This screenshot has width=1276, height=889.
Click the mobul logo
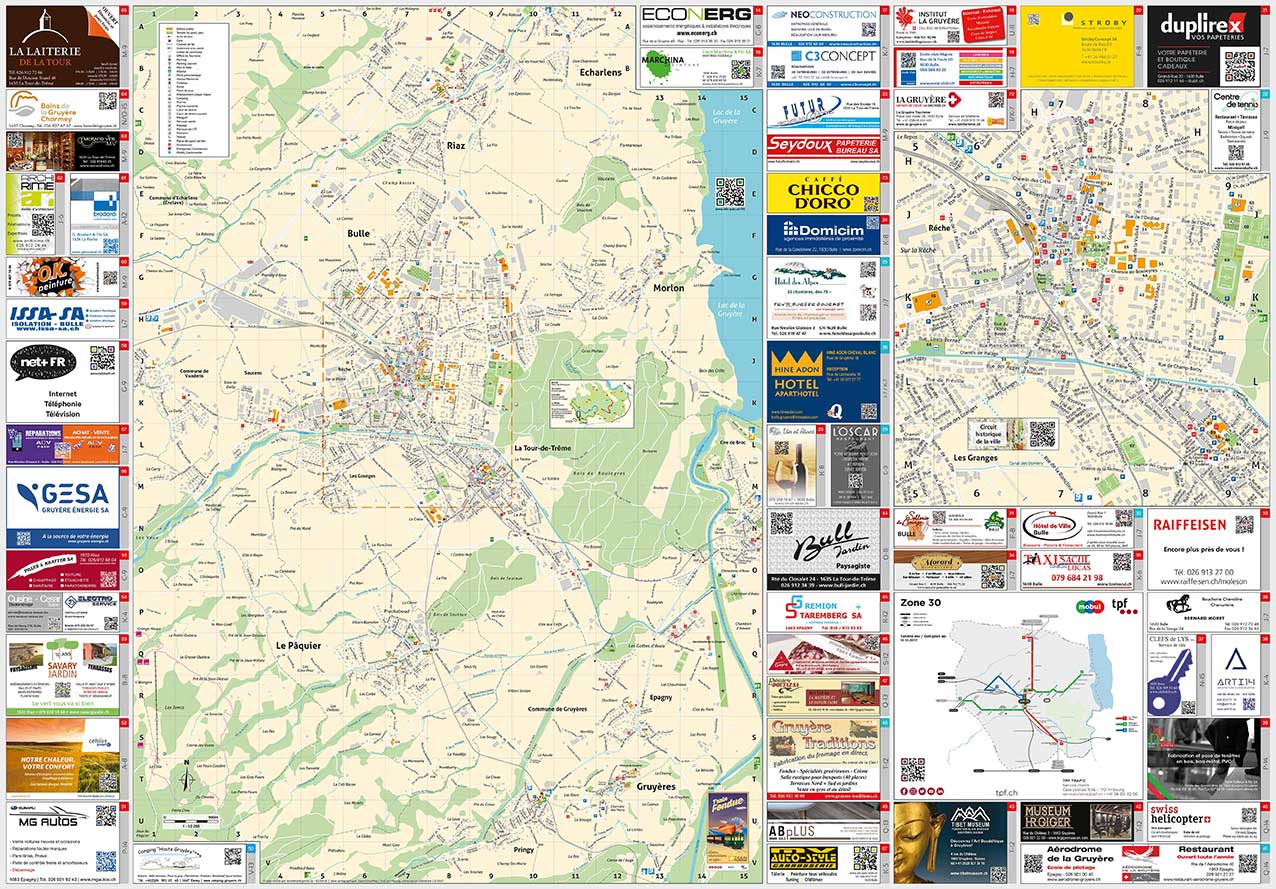pyautogui.click(x=1089, y=606)
